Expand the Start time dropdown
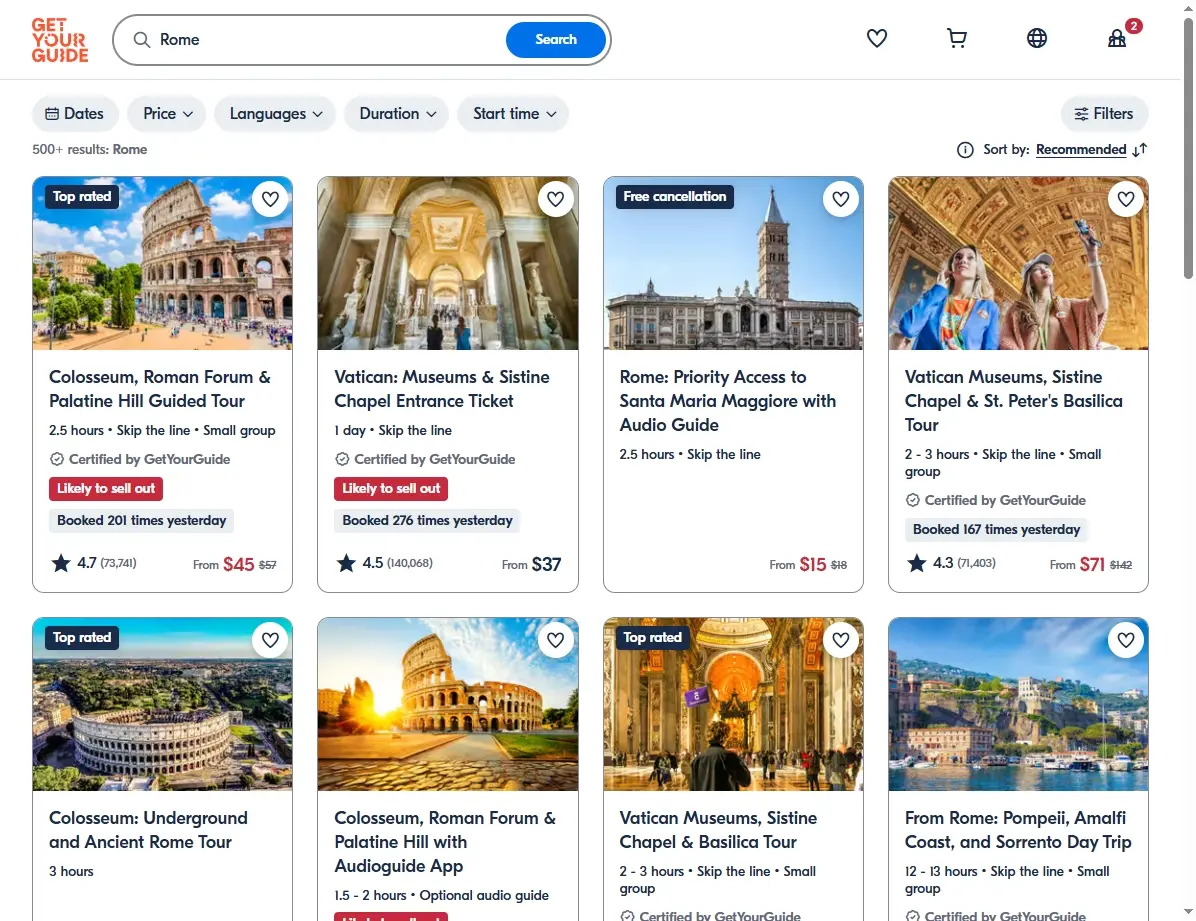The image size is (1196, 921). [513, 114]
